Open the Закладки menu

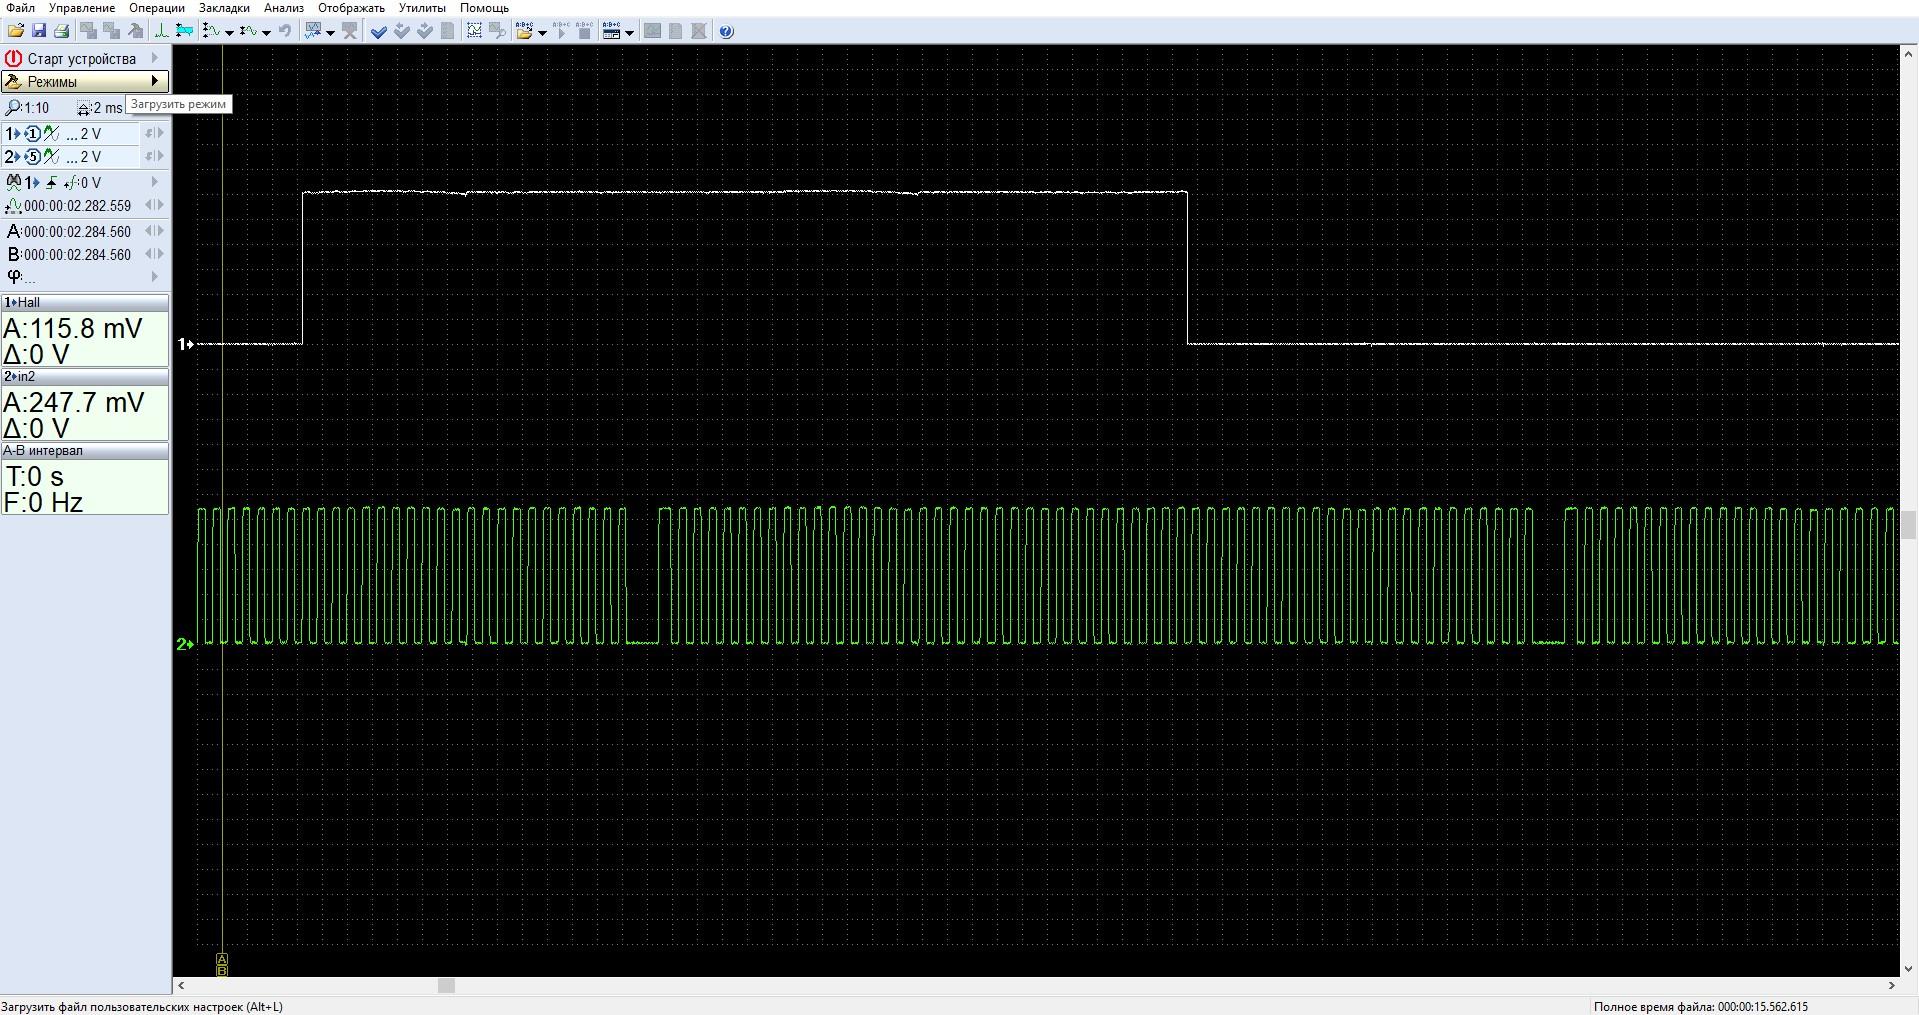point(224,8)
